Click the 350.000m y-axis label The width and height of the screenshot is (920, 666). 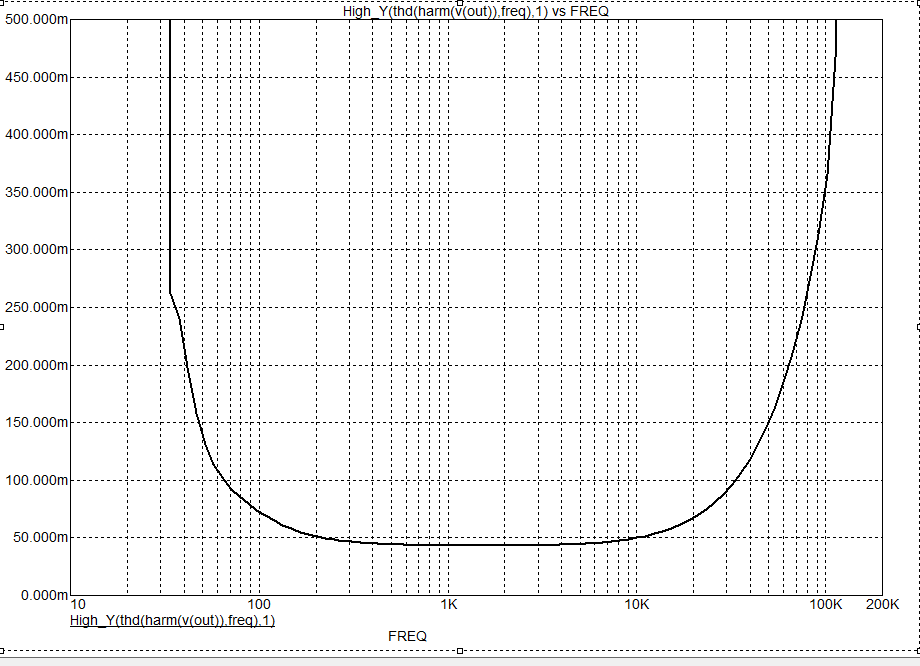pyautogui.click(x=36, y=192)
